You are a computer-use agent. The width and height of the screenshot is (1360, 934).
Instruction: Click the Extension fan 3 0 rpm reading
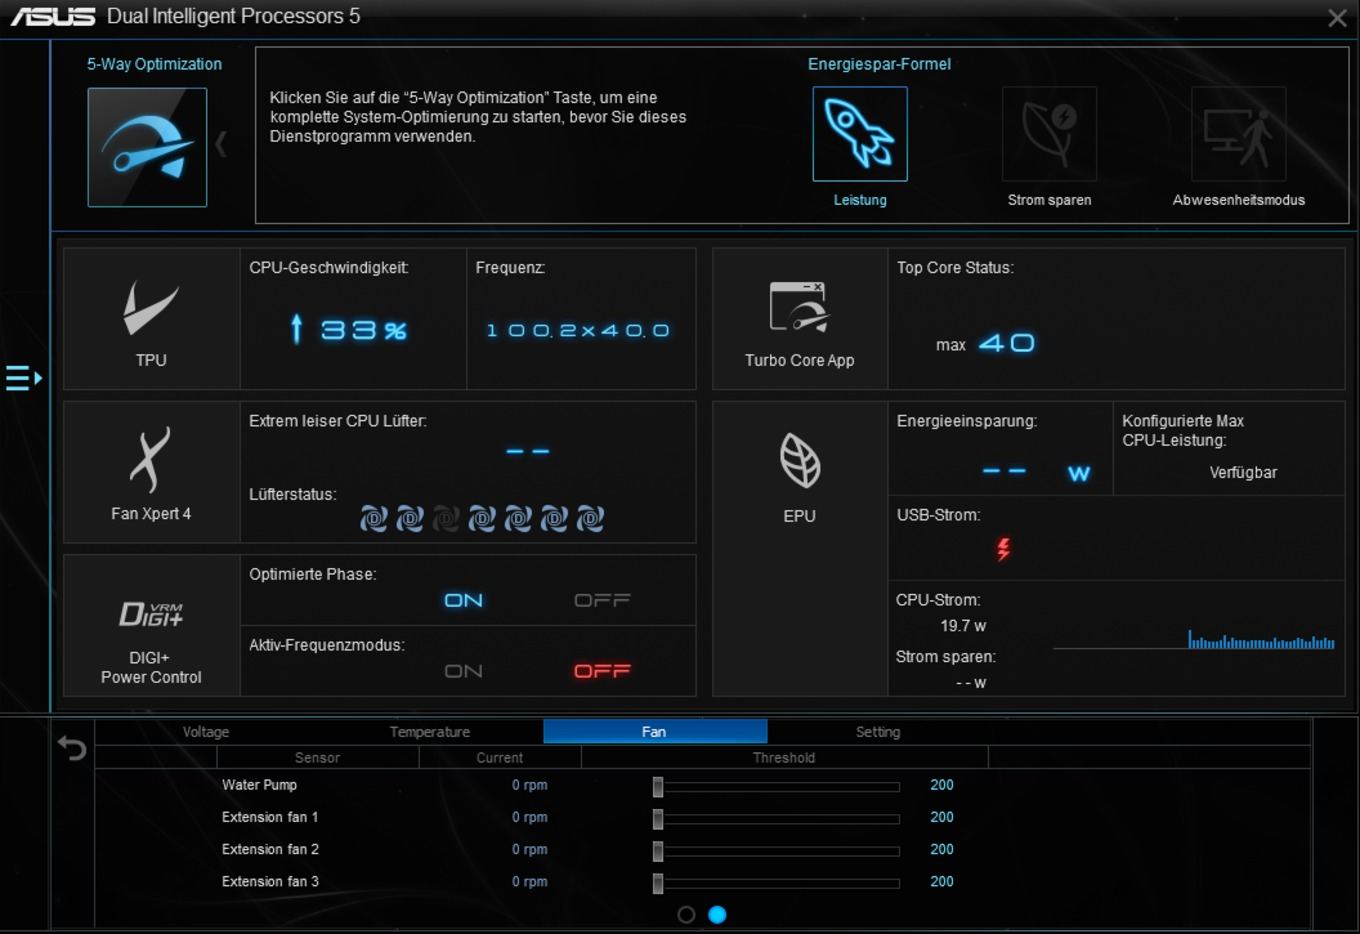[530, 881]
